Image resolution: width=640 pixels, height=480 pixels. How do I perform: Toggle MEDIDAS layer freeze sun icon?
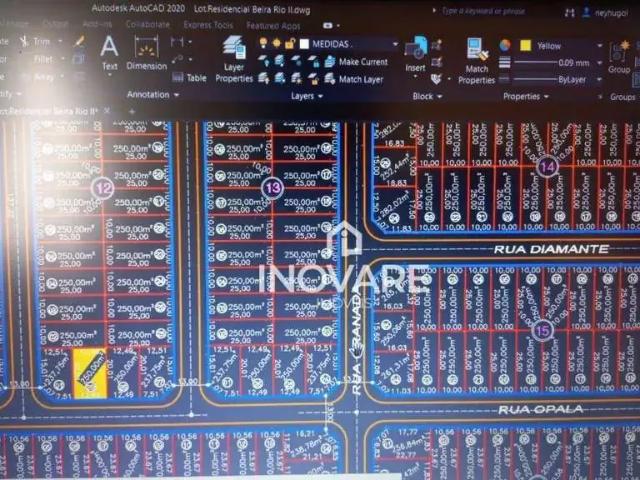point(277,43)
